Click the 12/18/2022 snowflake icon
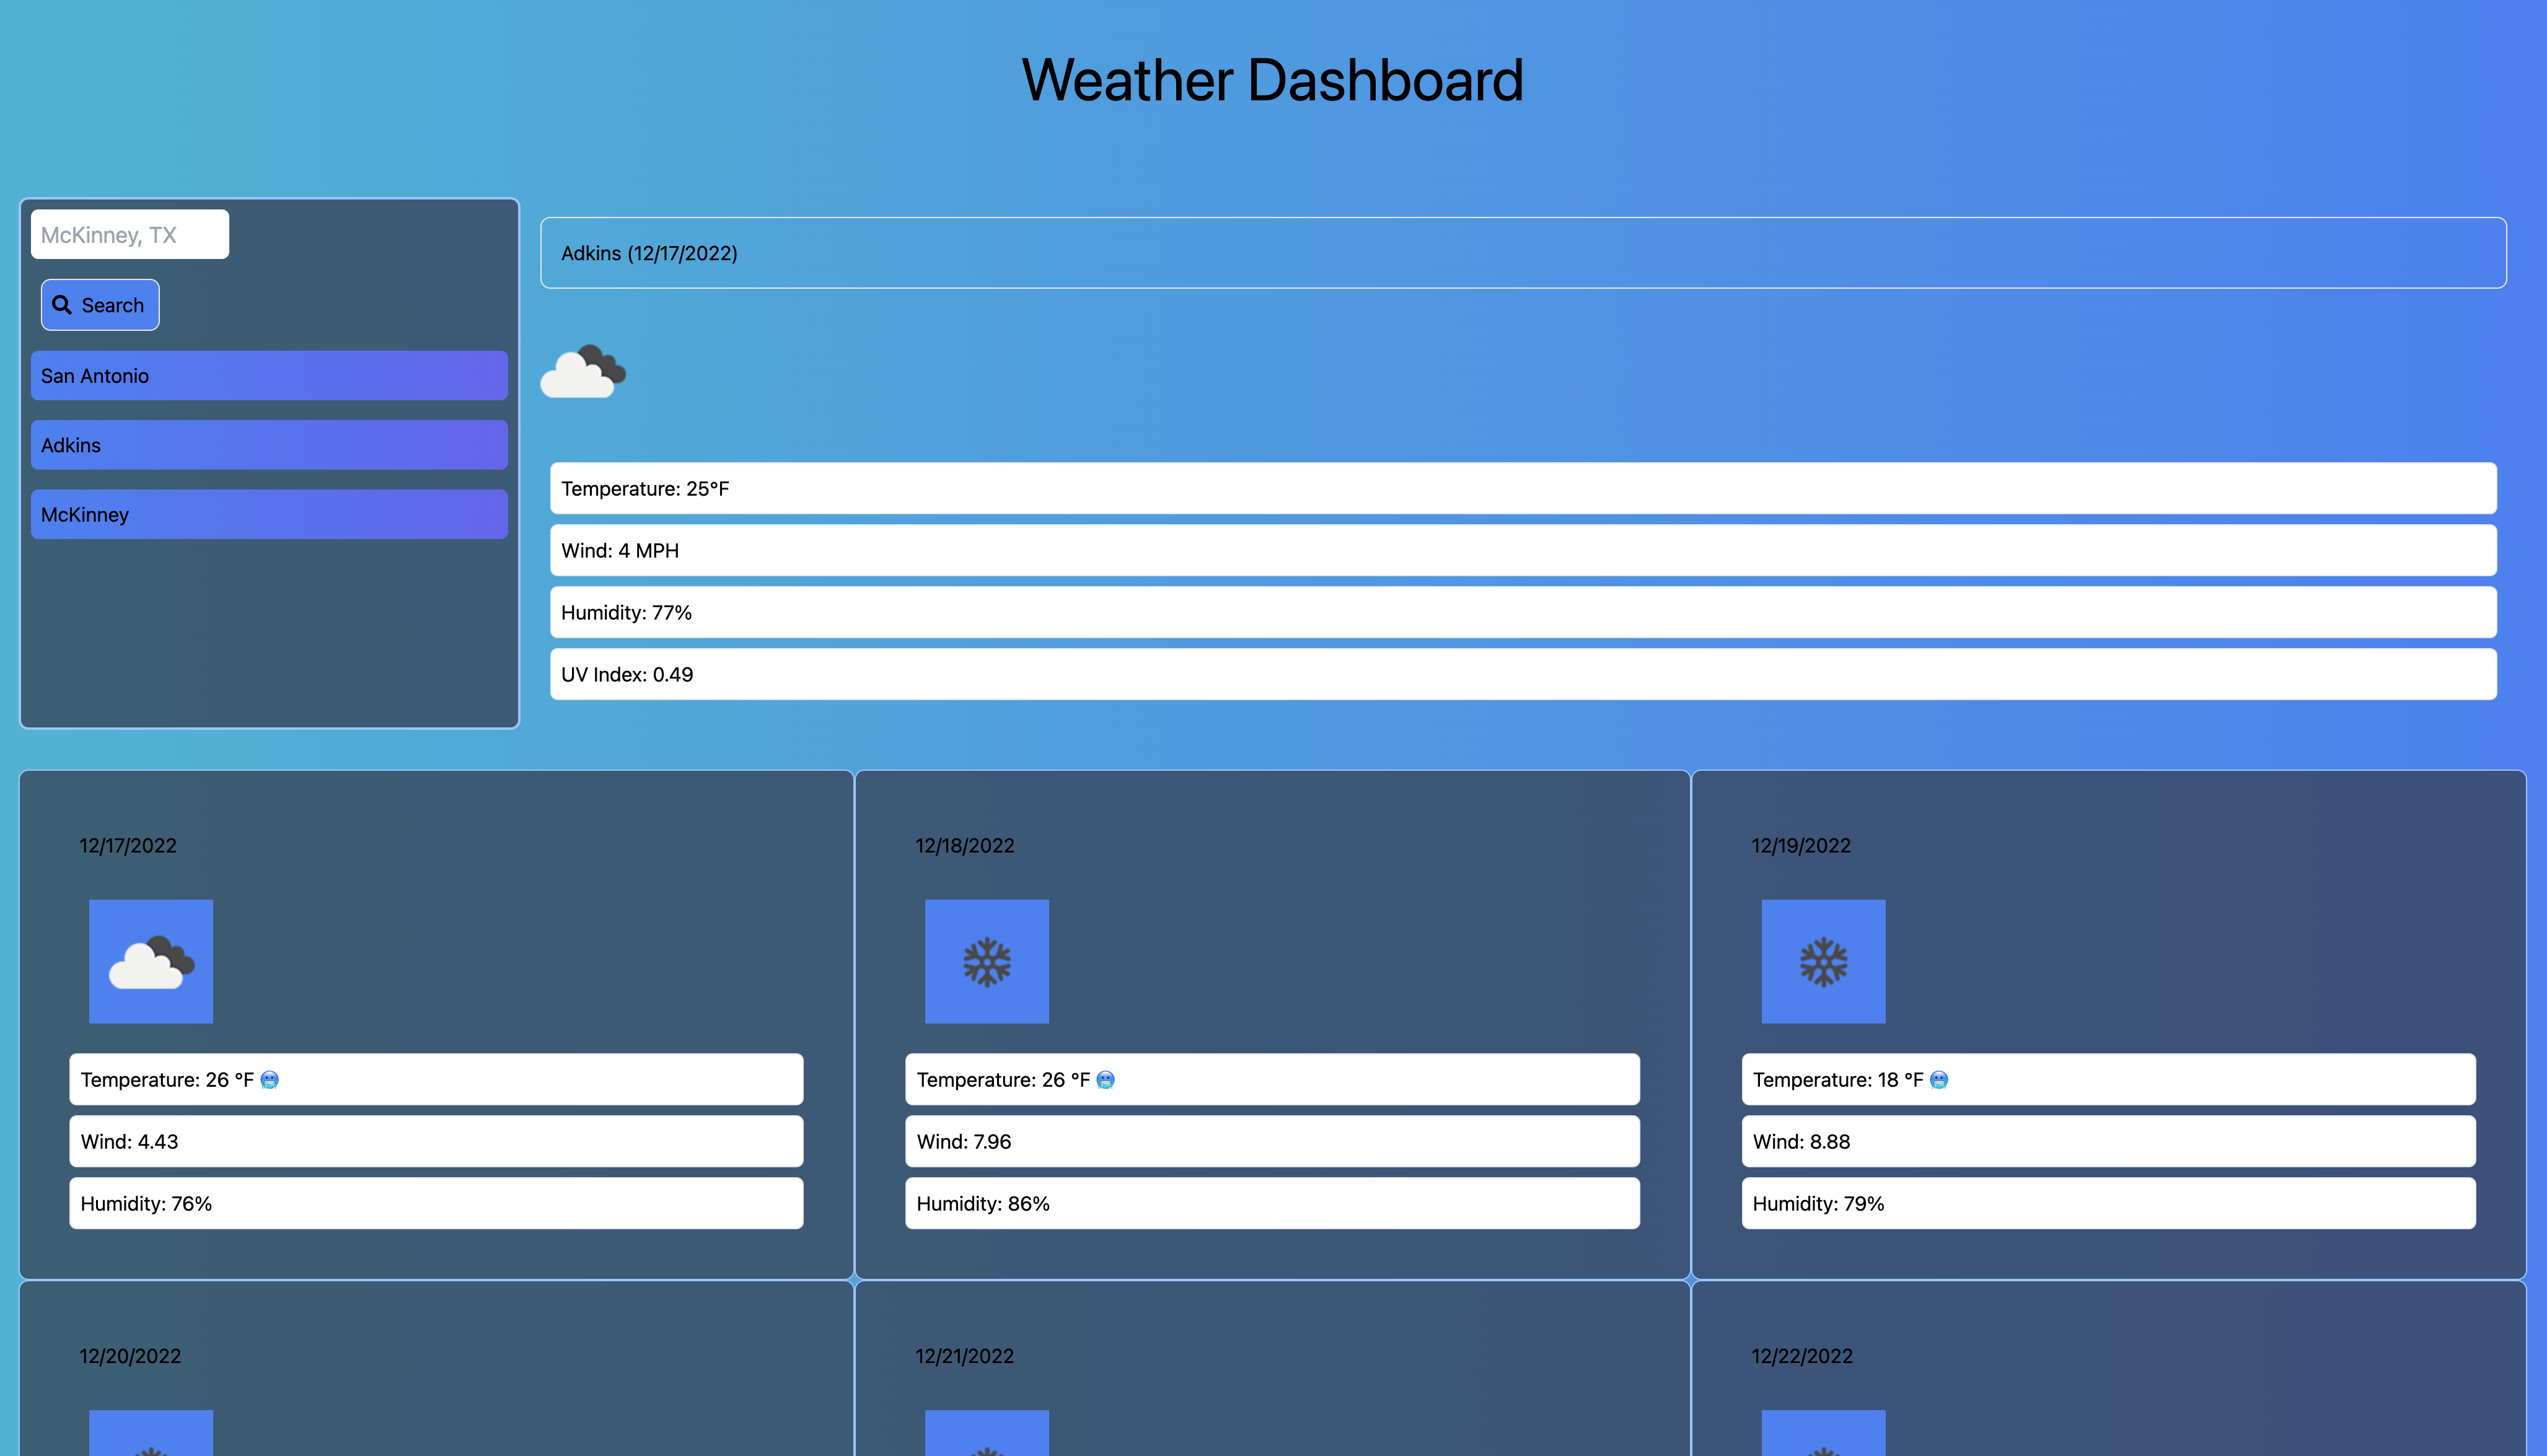 [x=987, y=962]
